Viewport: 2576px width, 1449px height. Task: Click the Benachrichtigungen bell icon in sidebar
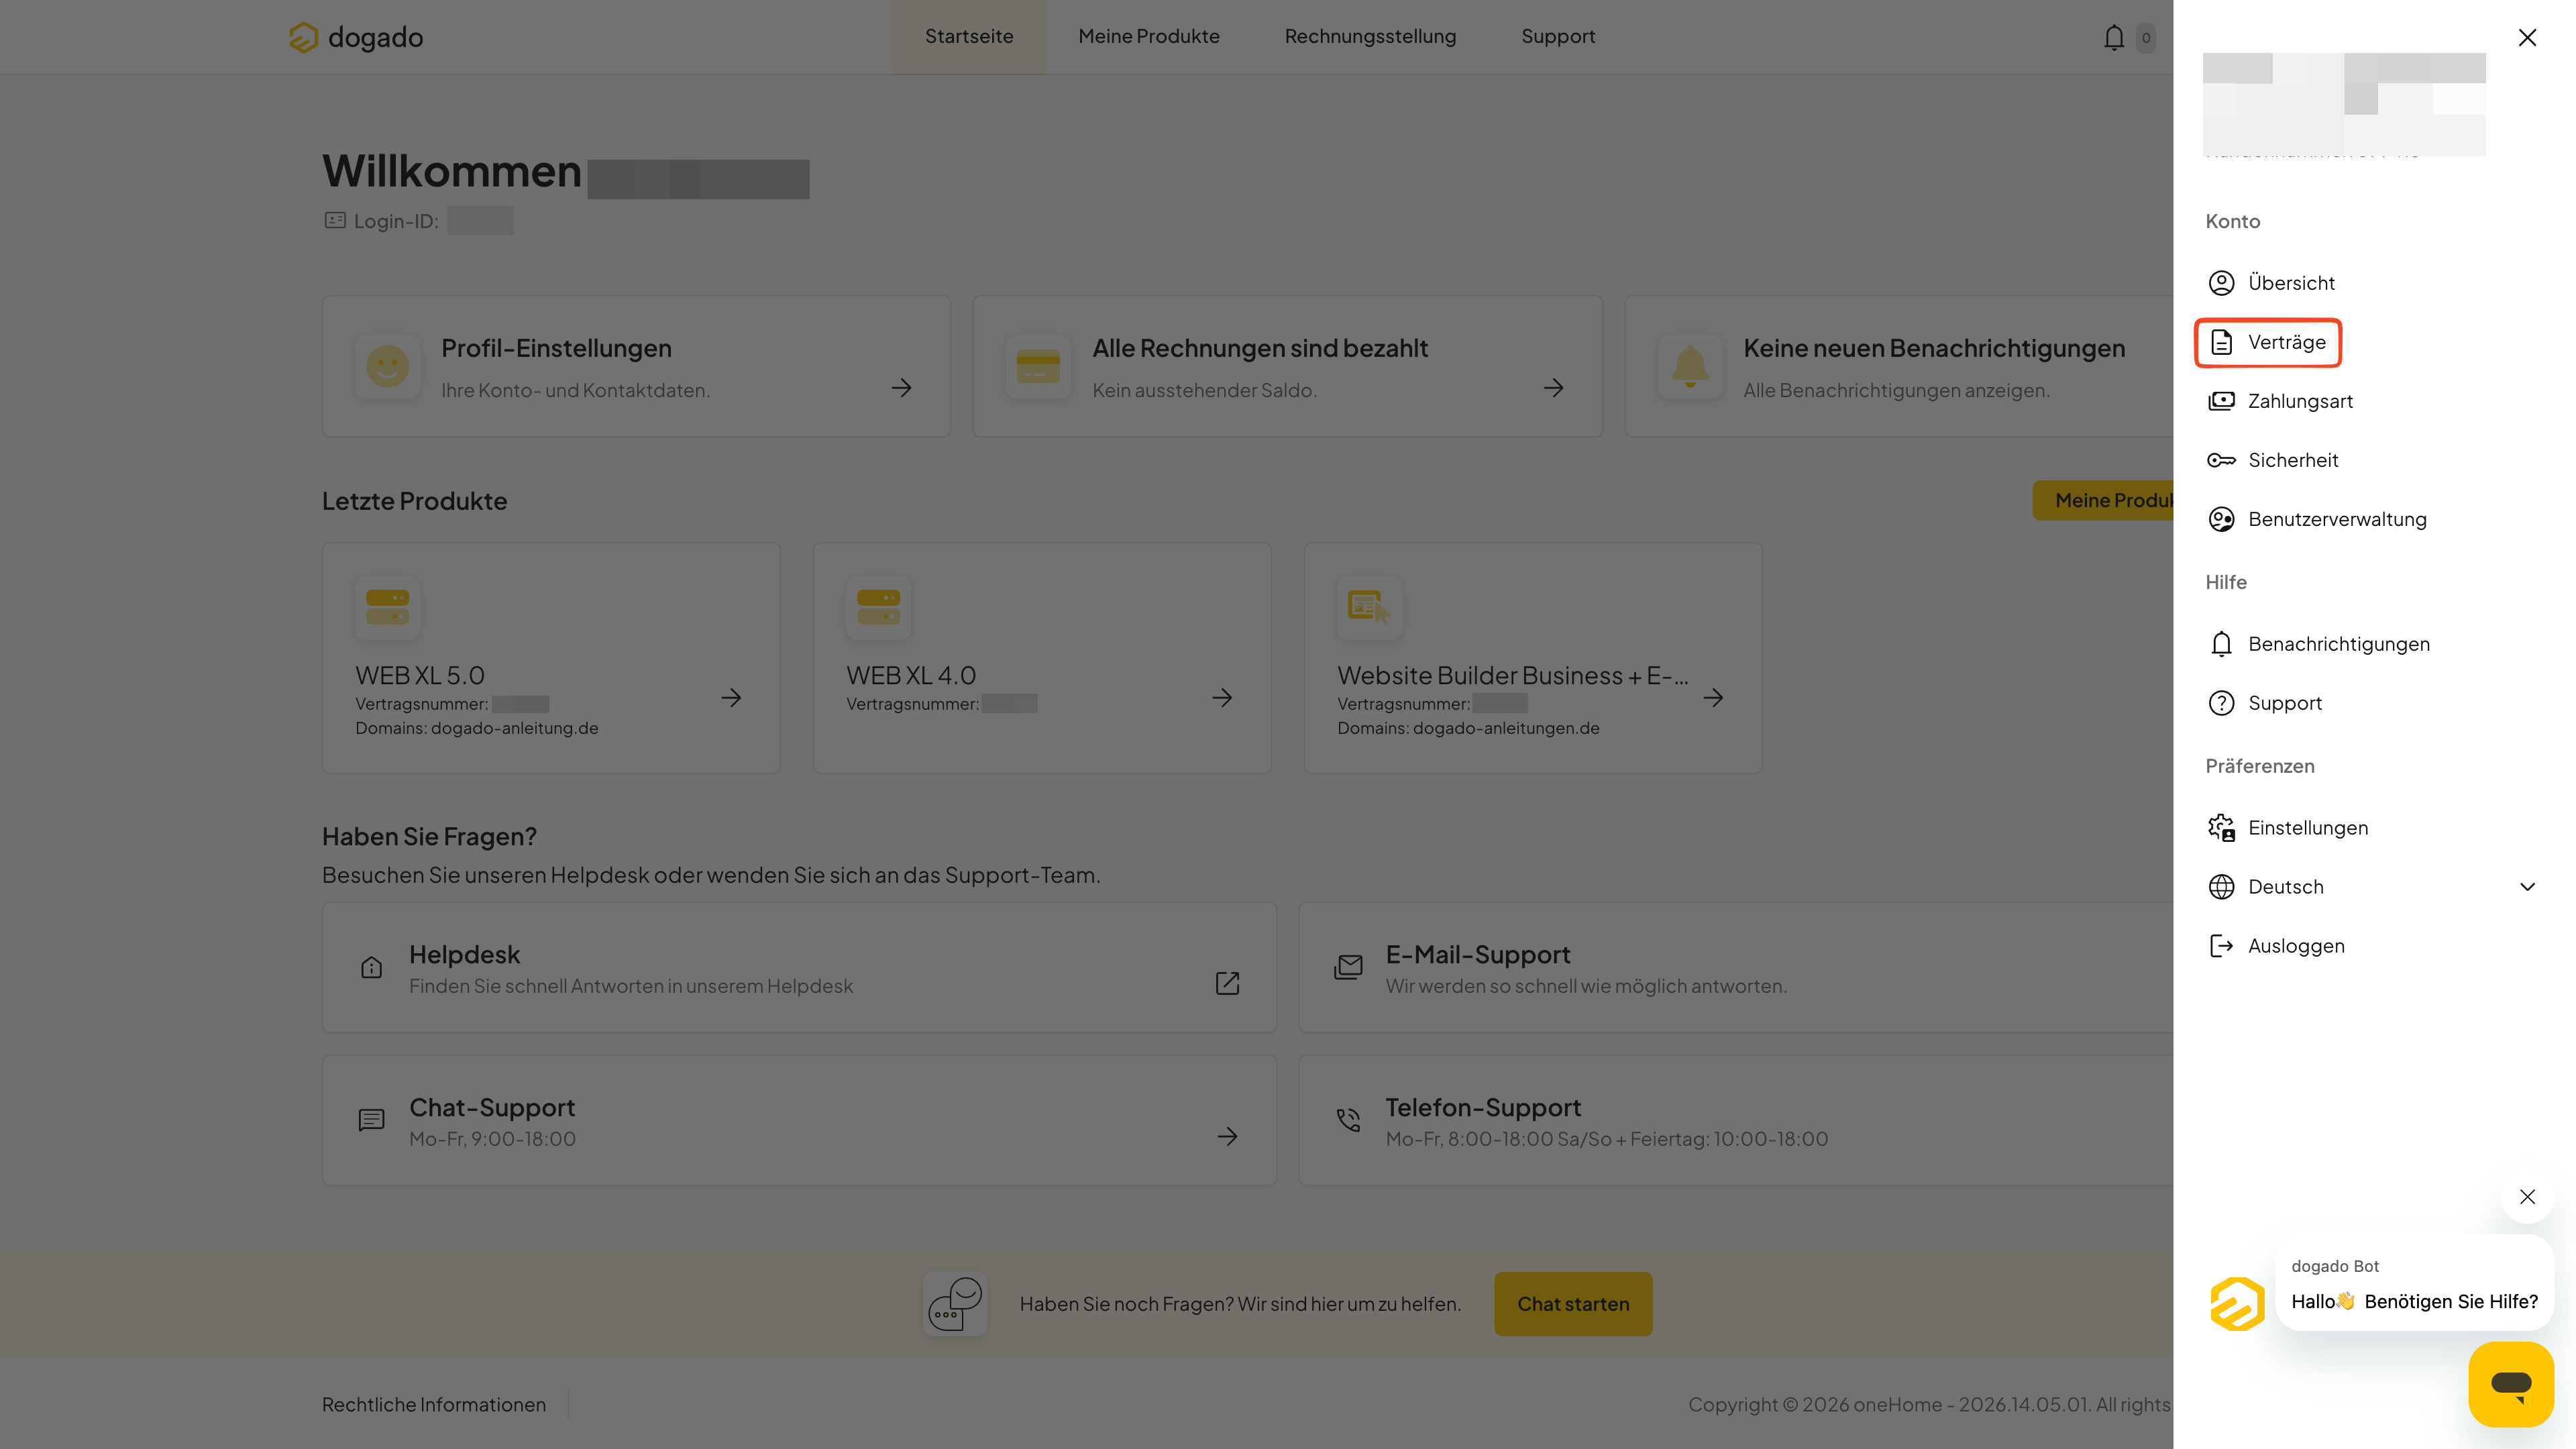tap(2221, 644)
